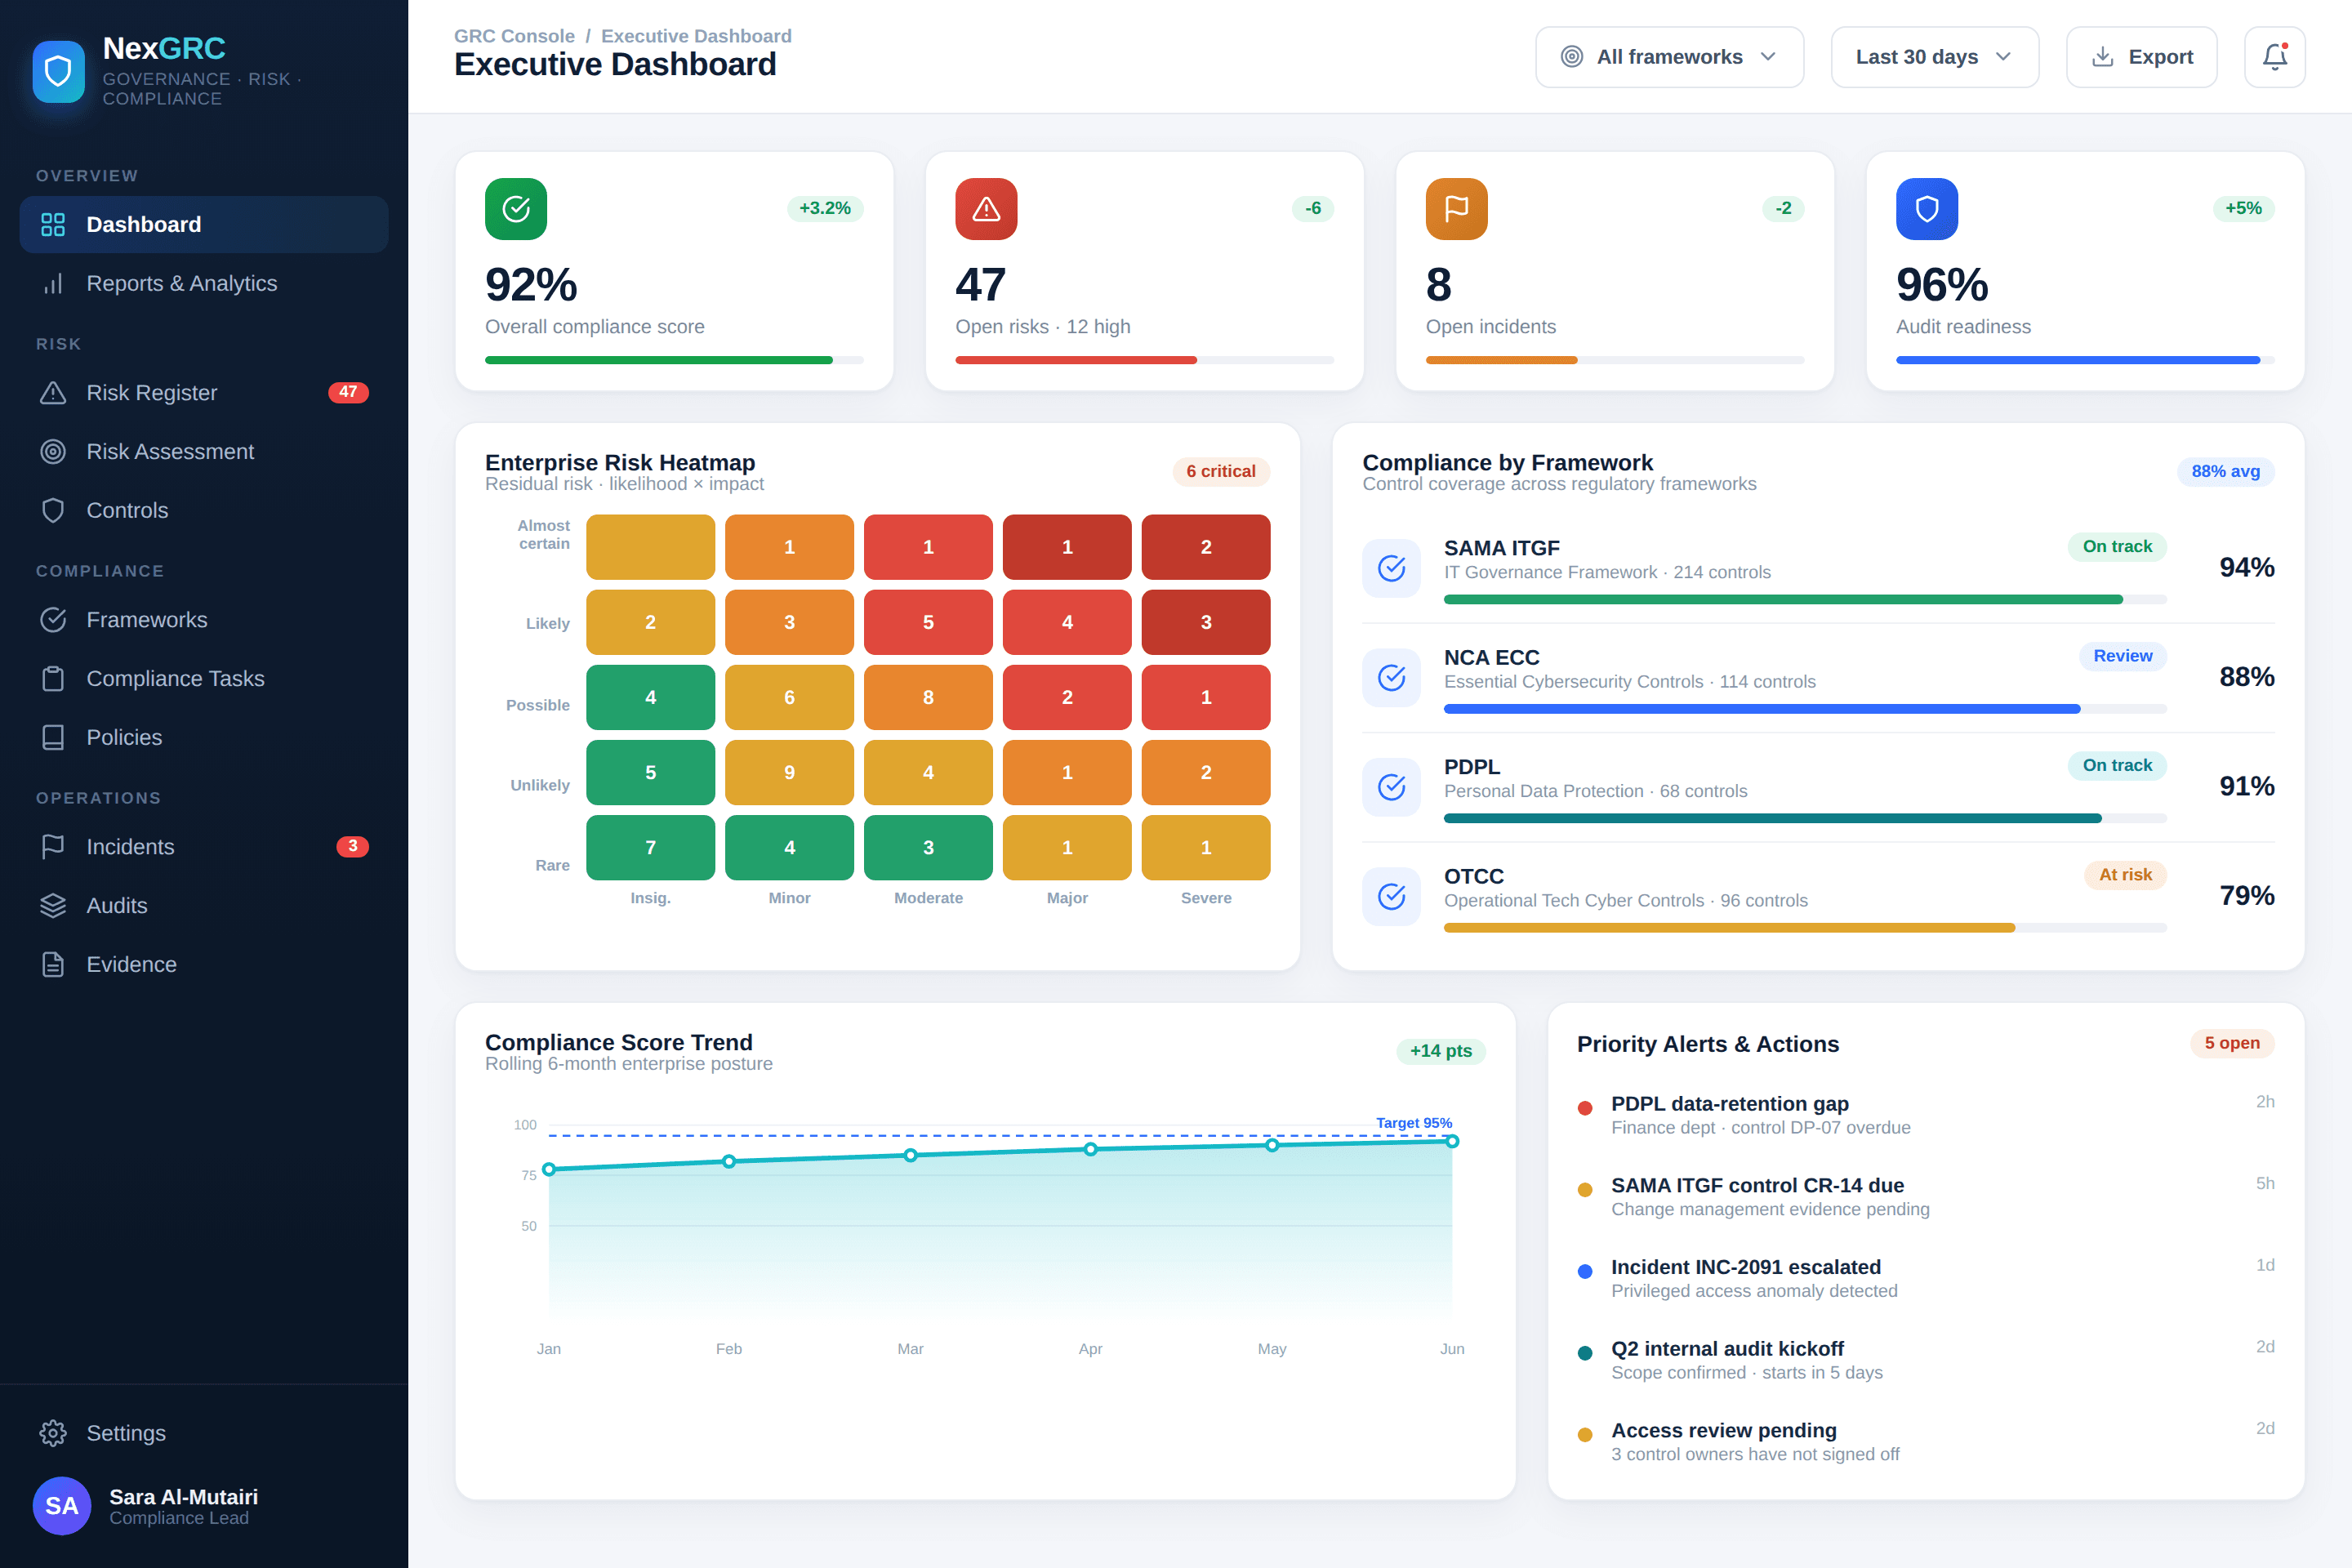Screen dimensions: 2352x1568
Task: Navigate to Audits menu item
Action: [204, 905]
